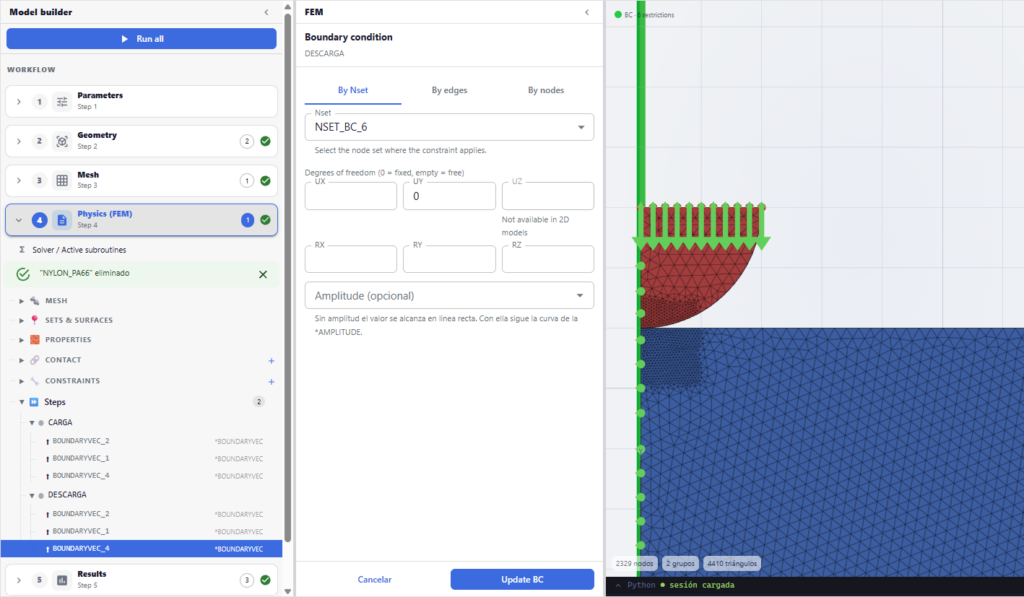Click the RZ degree of freedom field
Viewport: 1024px width, 597px height.
(548, 259)
